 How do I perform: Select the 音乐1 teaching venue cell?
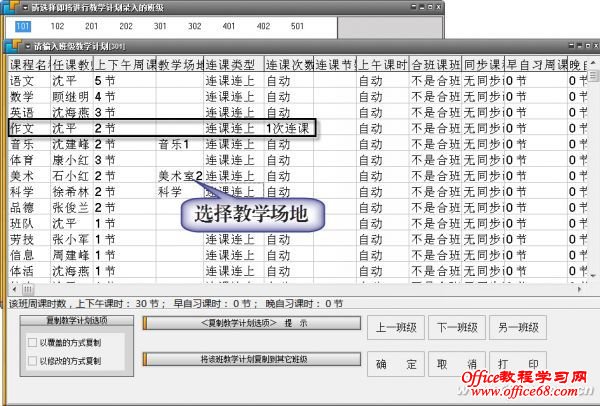tap(180, 144)
